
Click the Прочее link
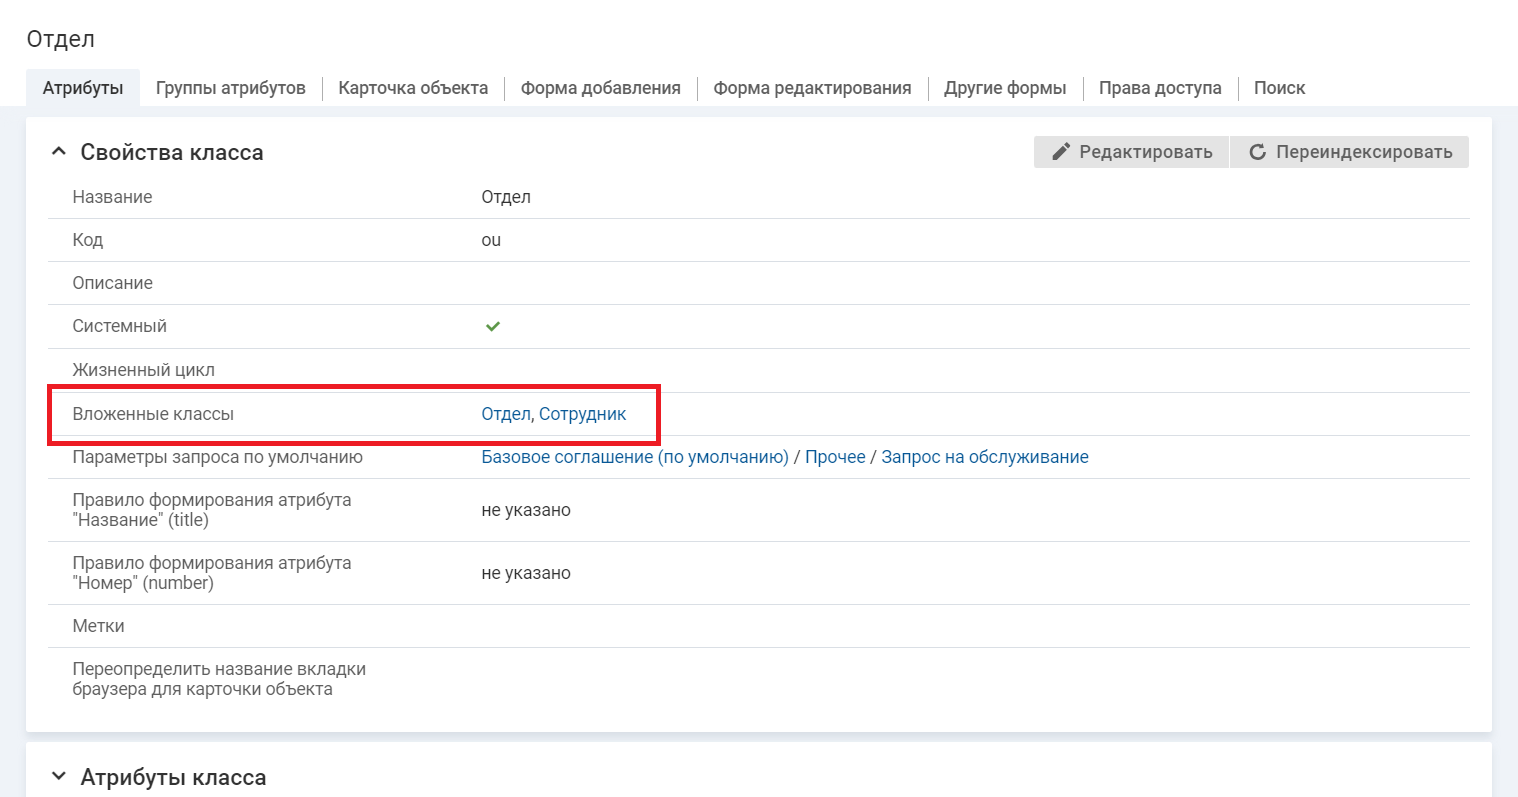835,457
